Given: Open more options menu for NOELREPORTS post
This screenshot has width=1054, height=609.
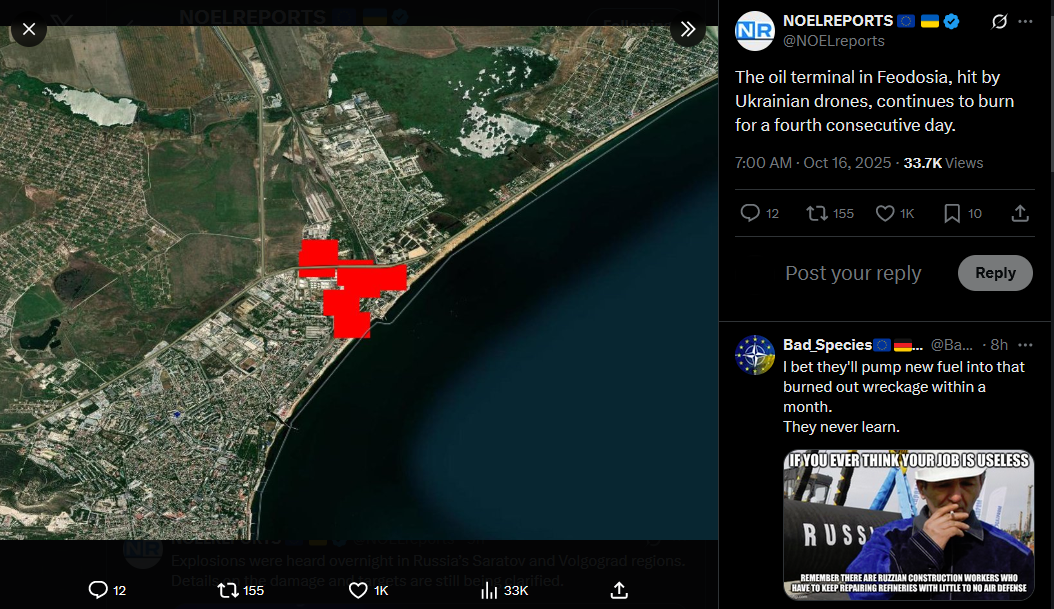Looking at the screenshot, I should (1025, 22).
